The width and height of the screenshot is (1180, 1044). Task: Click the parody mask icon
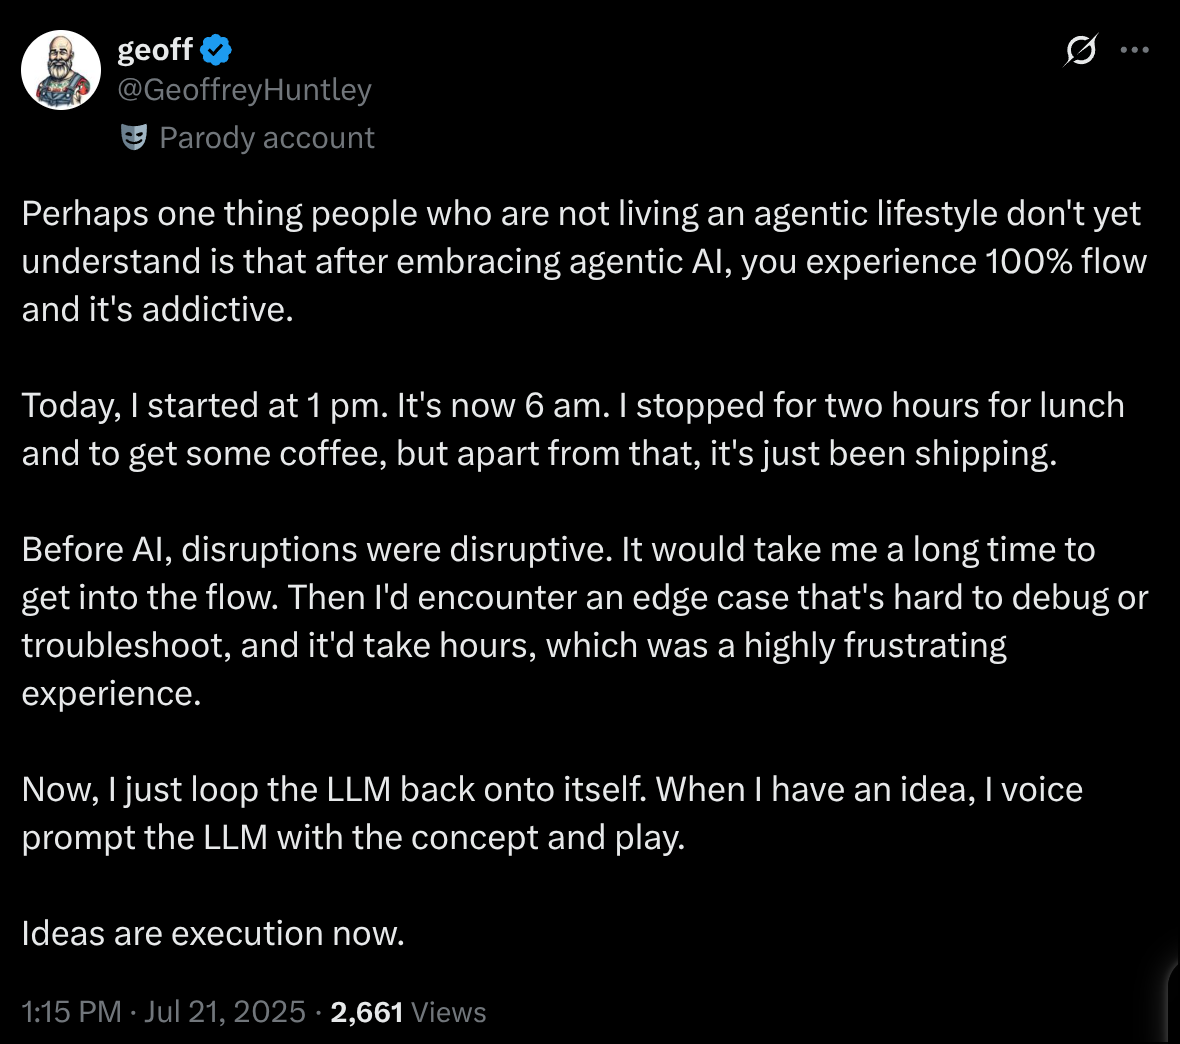[134, 137]
